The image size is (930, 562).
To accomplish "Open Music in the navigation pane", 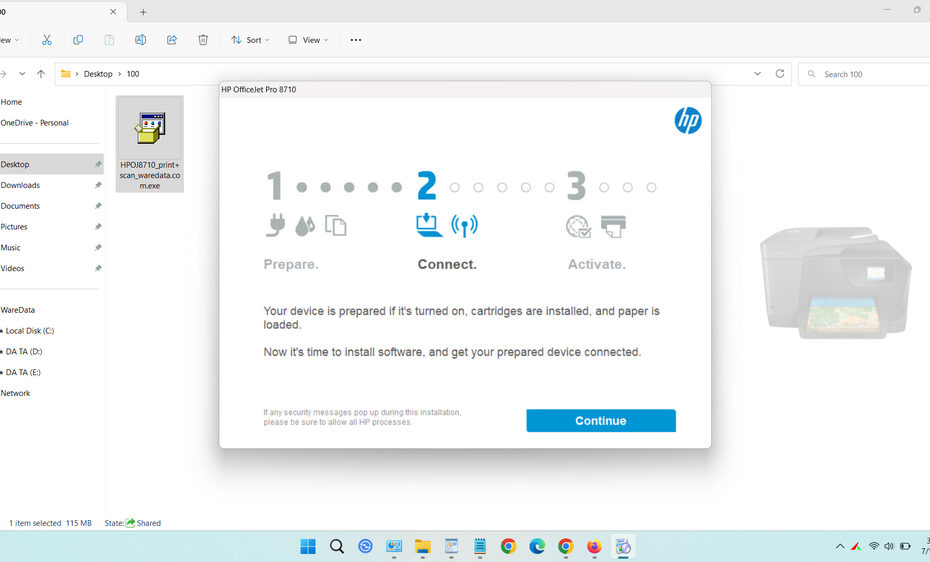I will coord(11,247).
